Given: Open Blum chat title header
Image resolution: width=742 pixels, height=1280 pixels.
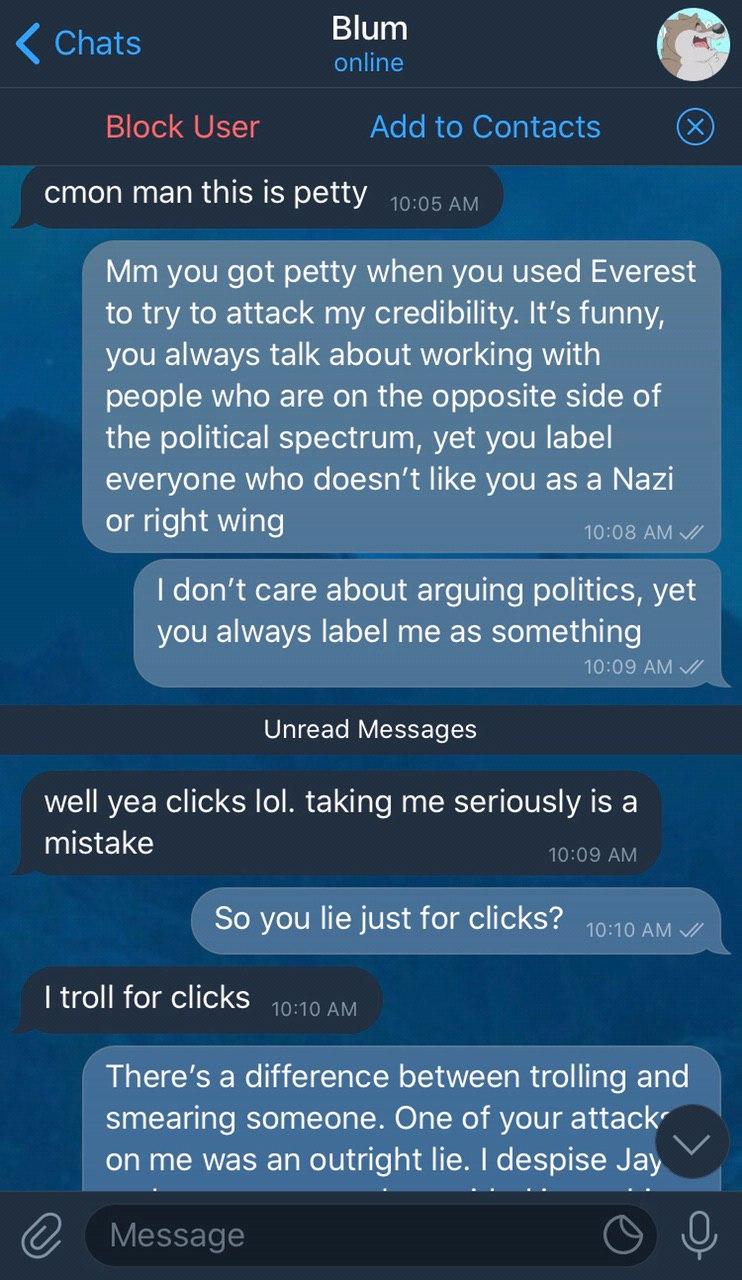Looking at the screenshot, I should (369, 44).
